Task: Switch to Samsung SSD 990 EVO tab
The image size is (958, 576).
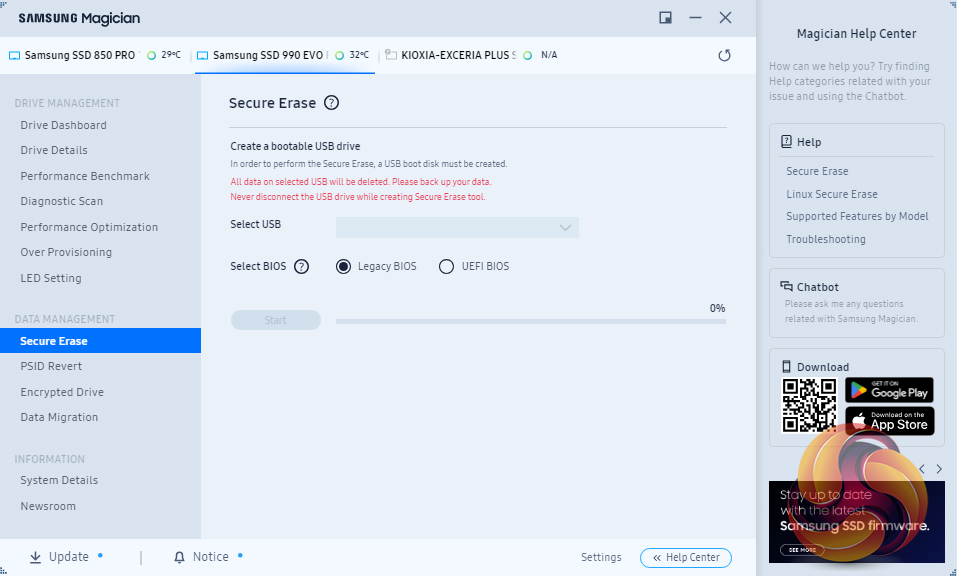Action: coord(284,56)
